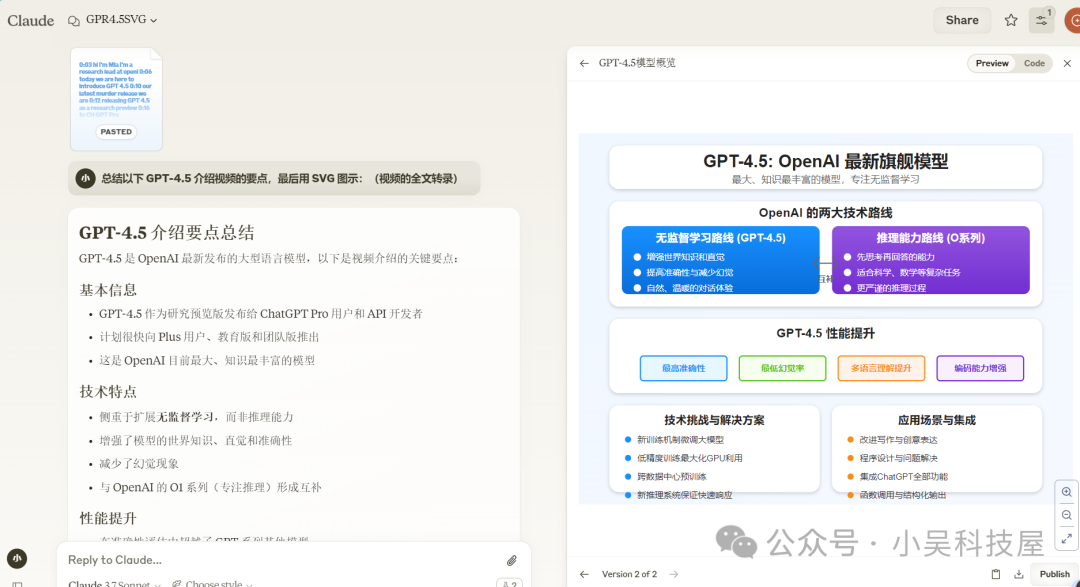Click the GPT-4.5模型概览 artifact title

(637, 63)
